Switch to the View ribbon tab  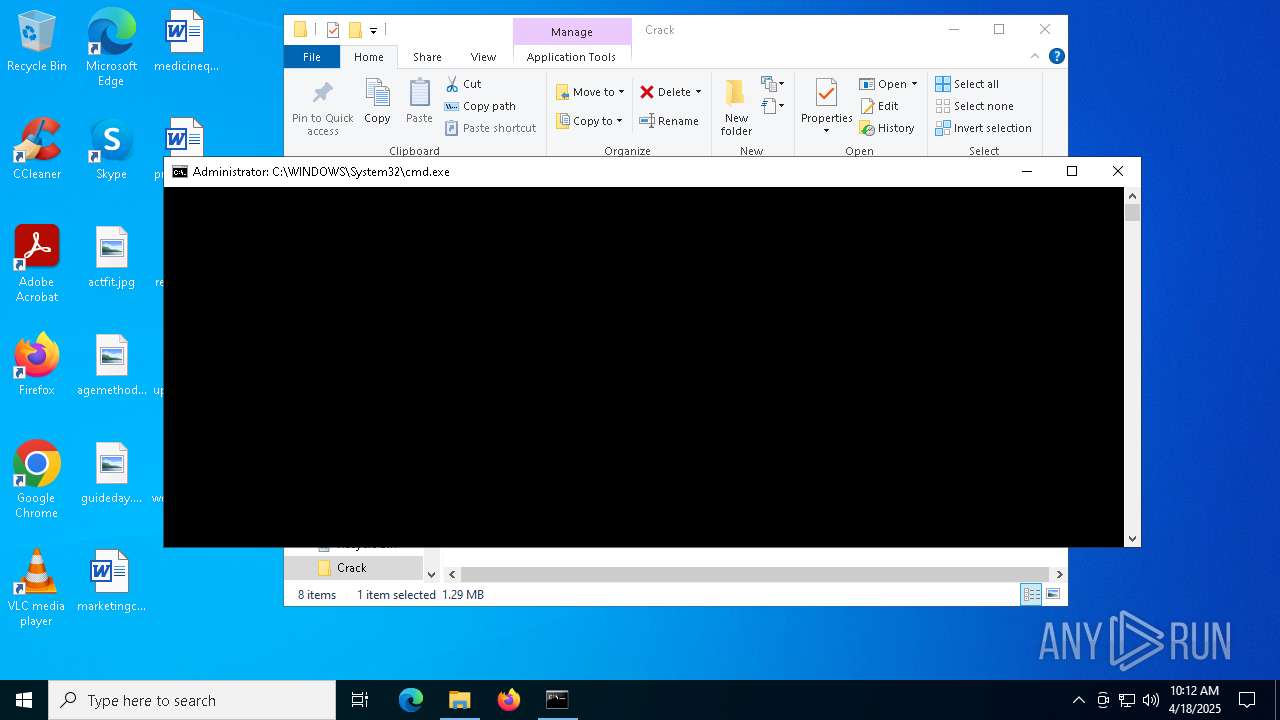point(483,57)
